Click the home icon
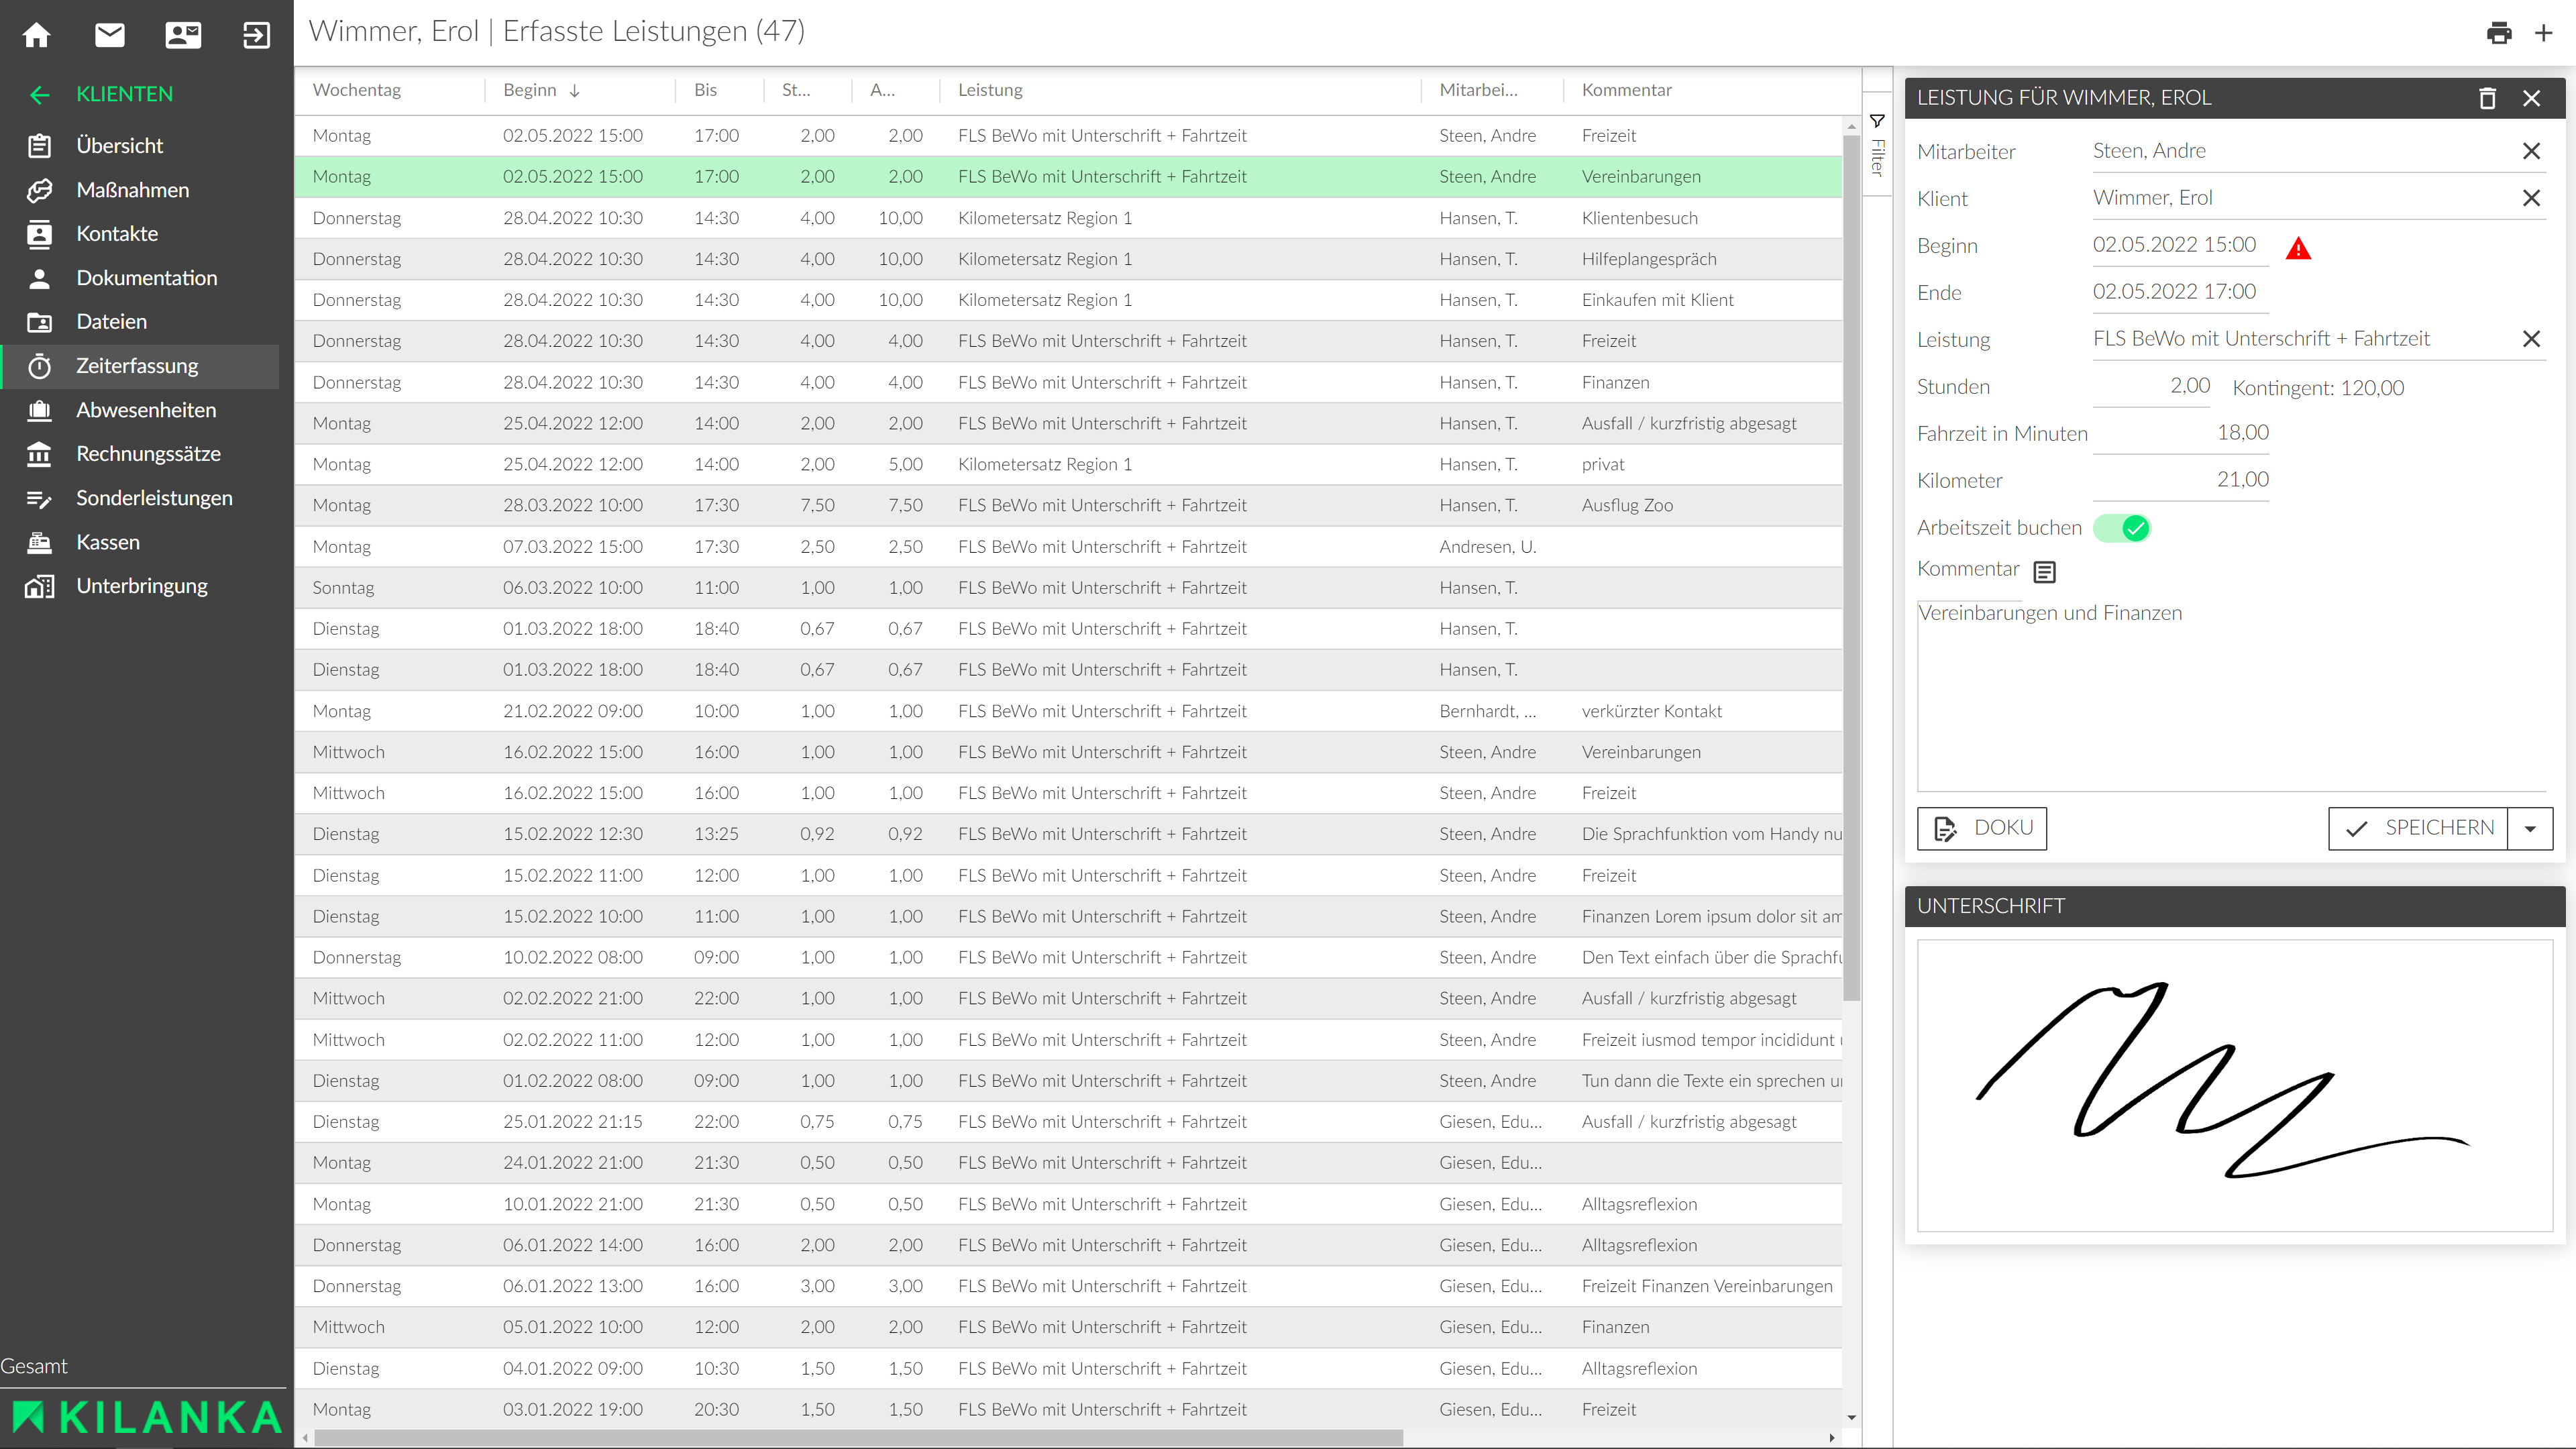 [37, 35]
